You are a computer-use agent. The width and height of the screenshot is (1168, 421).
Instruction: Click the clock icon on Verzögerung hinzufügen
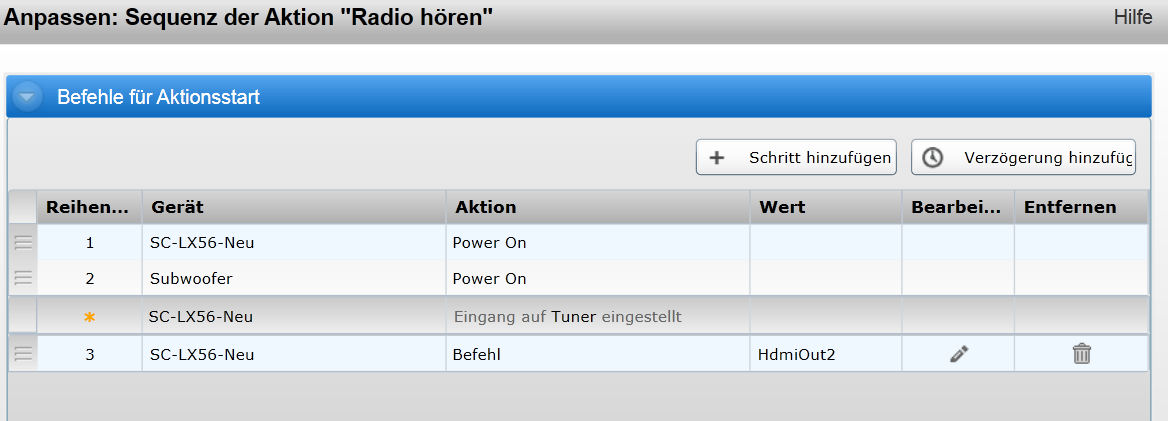[932, 158]
